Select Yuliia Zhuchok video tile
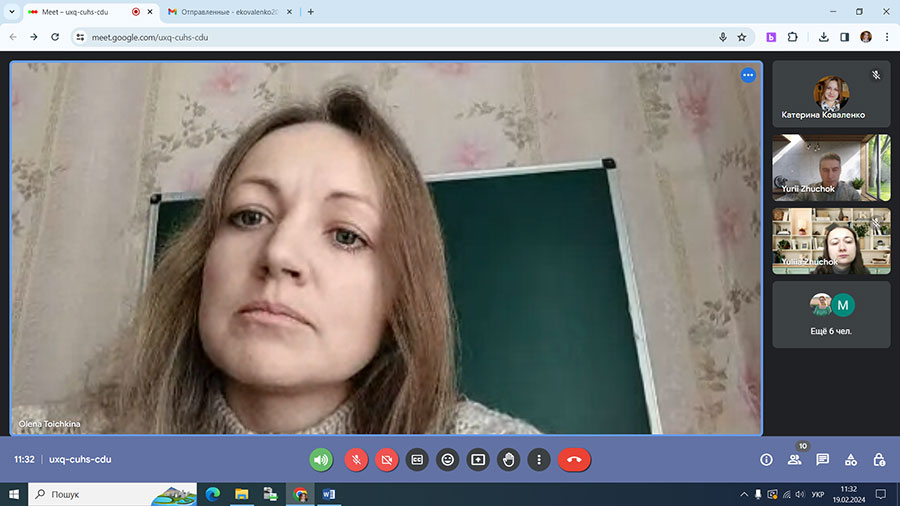The image size is (900, 506). click(831, 241)
